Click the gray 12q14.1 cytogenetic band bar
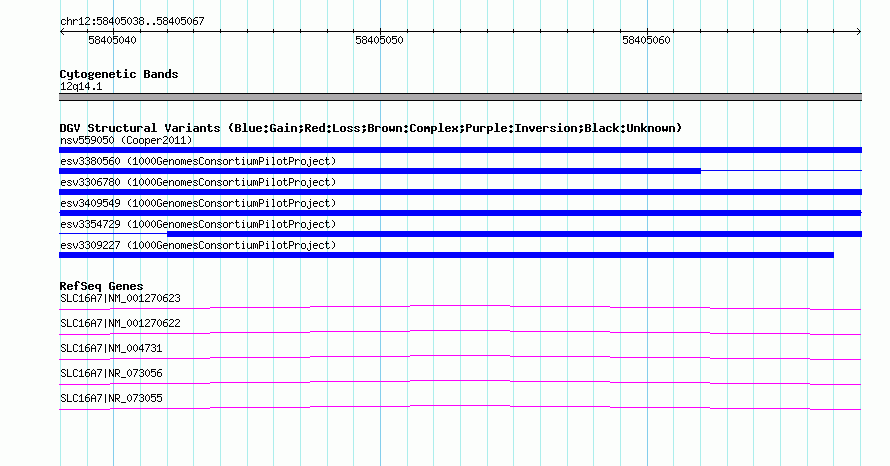Viewport: 890px width, 466px height. 460,97
